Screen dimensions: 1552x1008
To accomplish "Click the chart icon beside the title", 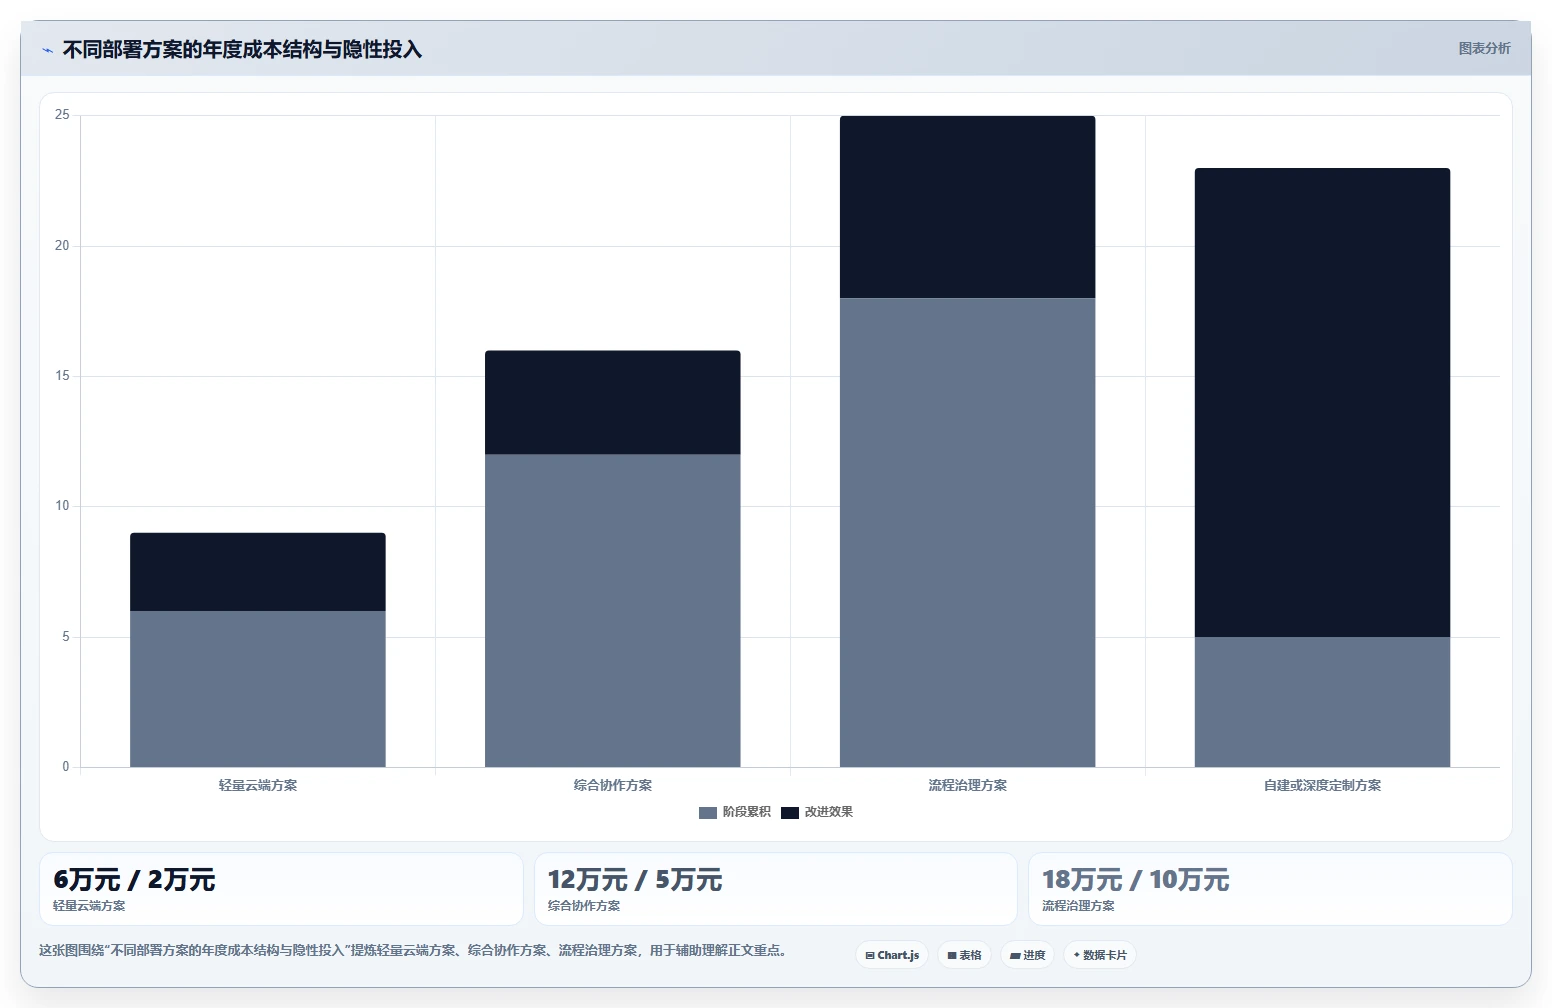I will point(47,50).
